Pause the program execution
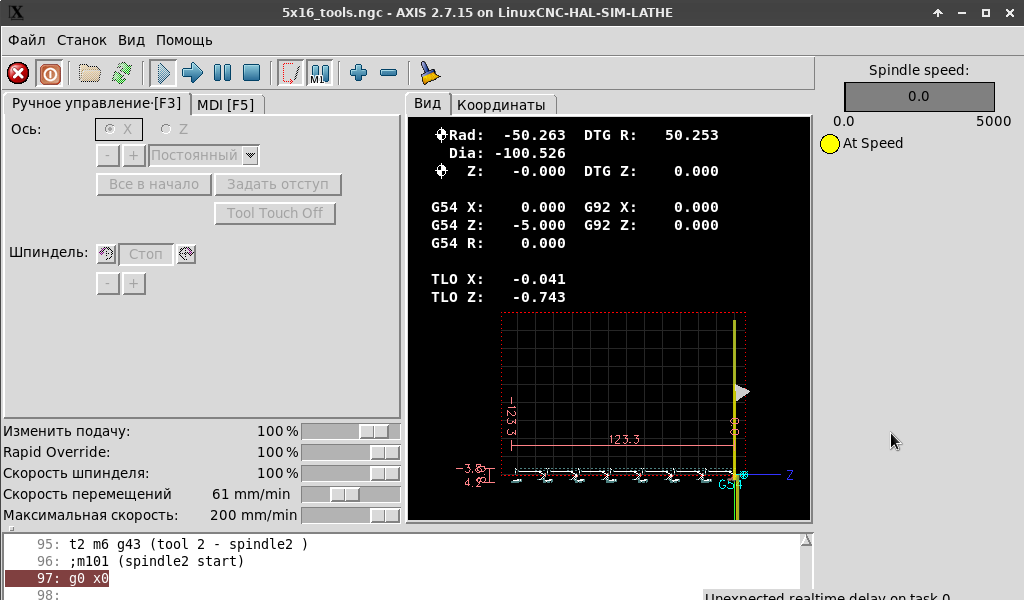 pos(222,73)
